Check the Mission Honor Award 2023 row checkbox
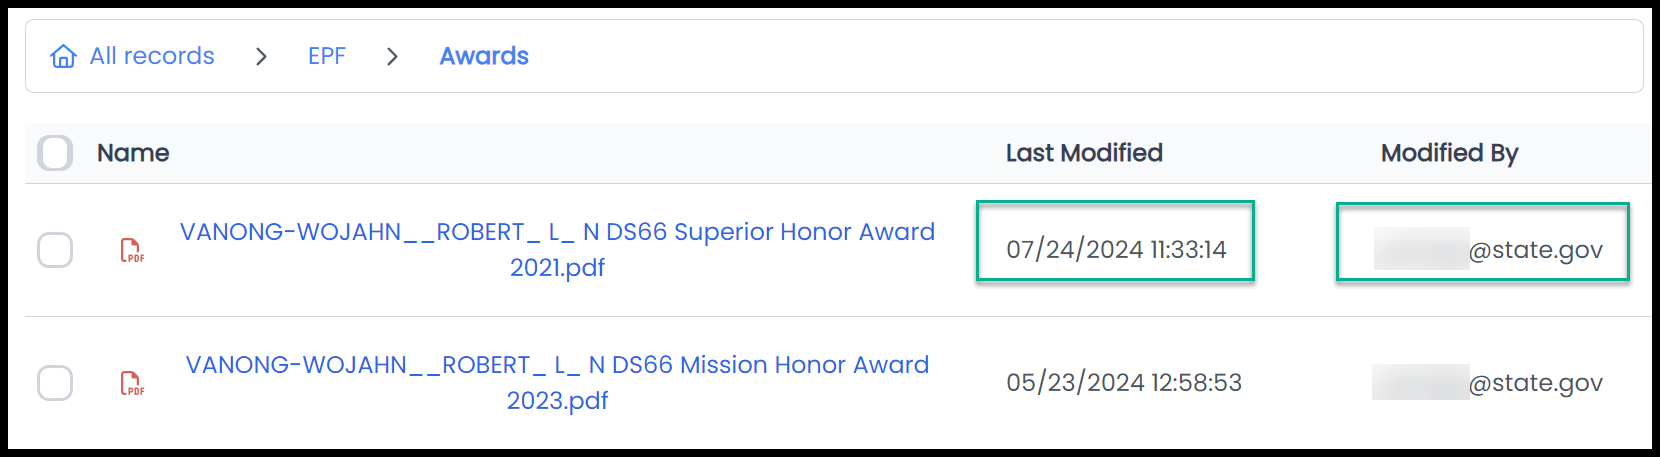Image resolution: width=1660 pixels, height=457 pixels. [55, 383]
